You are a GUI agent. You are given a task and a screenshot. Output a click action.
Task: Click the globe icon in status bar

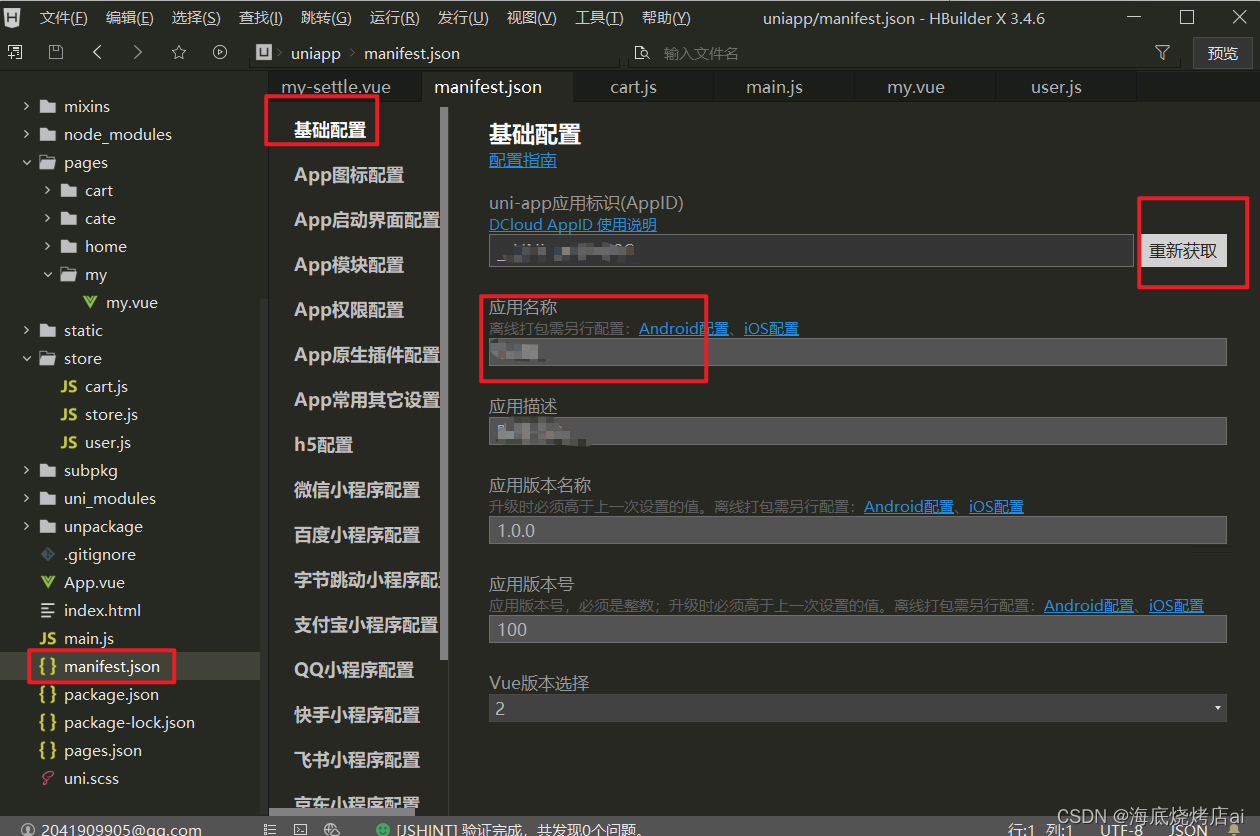pyautogui.click(x=332, y=829)
